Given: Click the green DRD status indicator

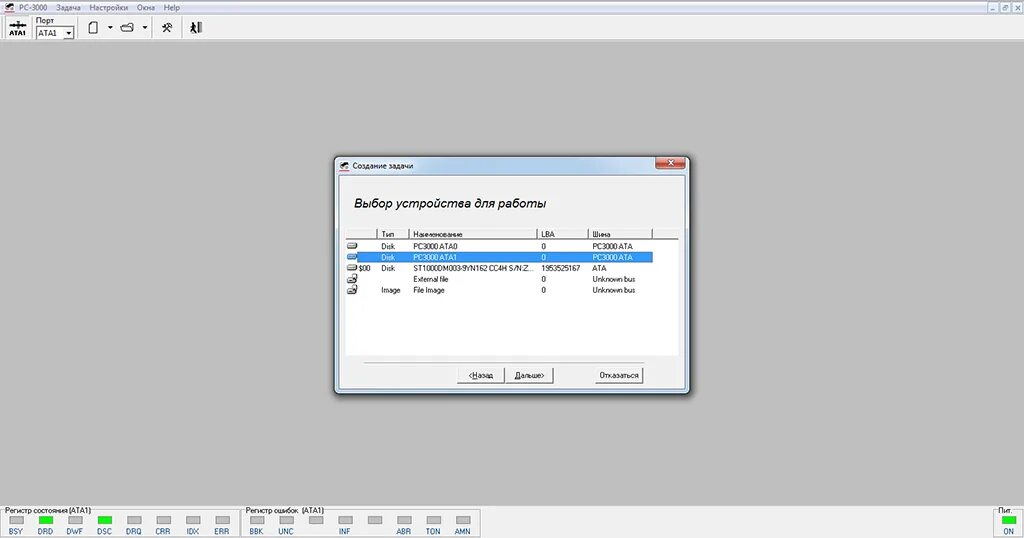Looking at the screenshot, I should [46, 520].
